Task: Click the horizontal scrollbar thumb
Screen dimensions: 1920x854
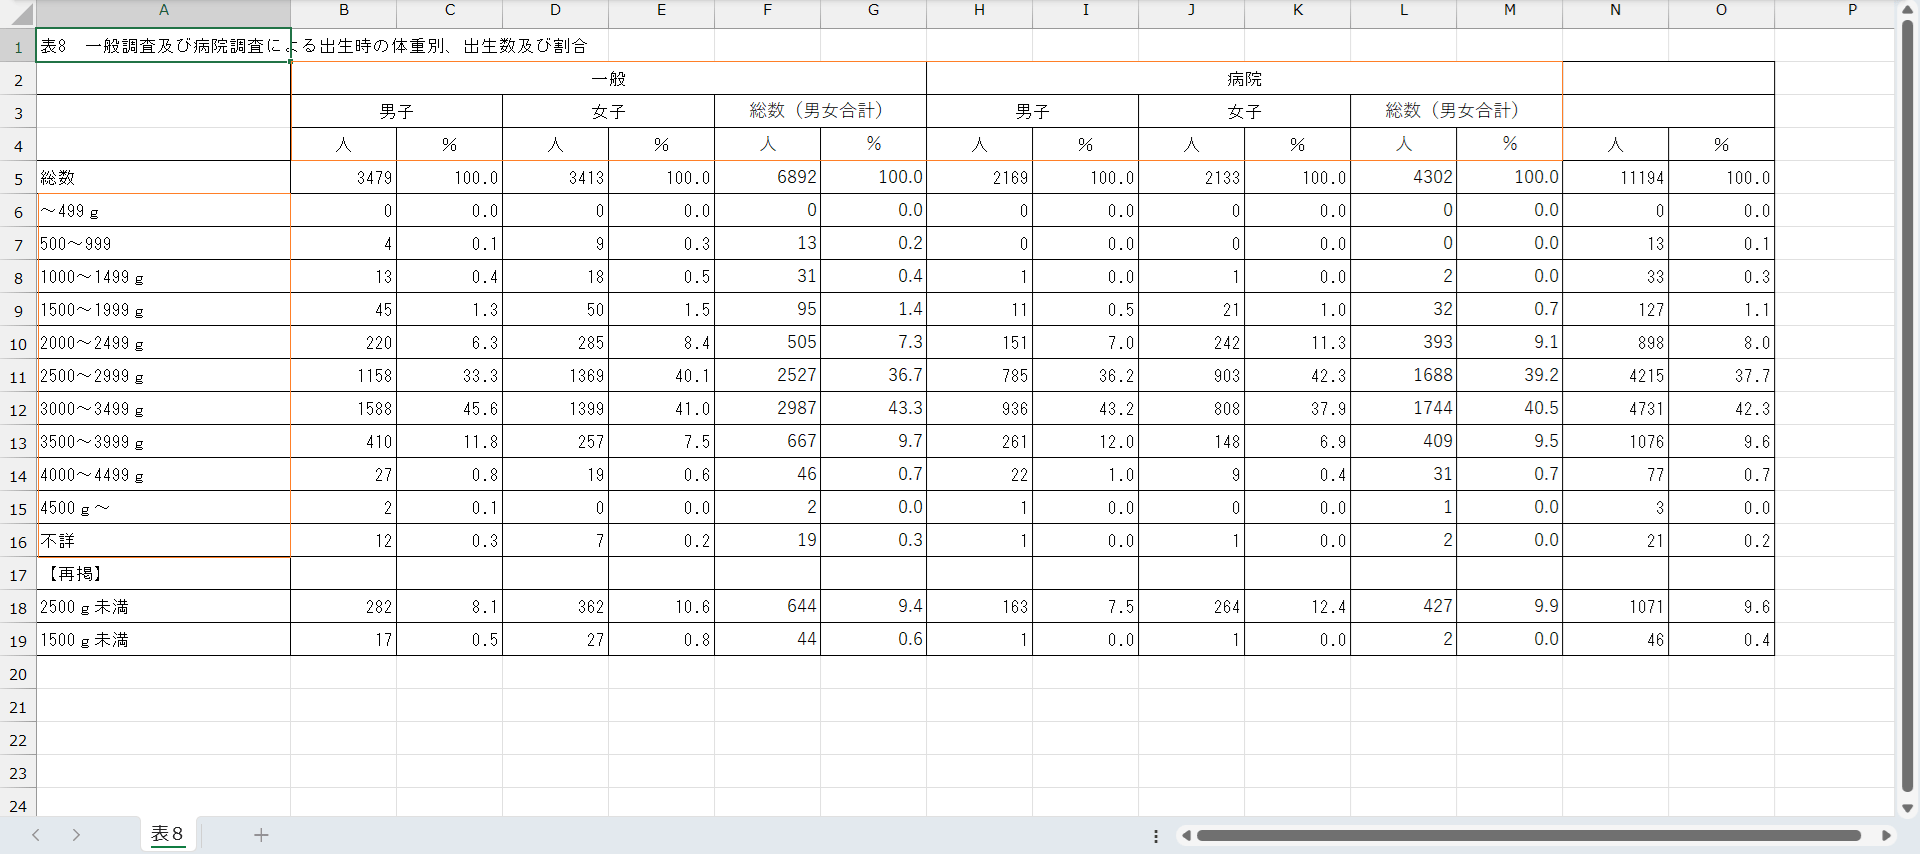Action: point(1528,836)
